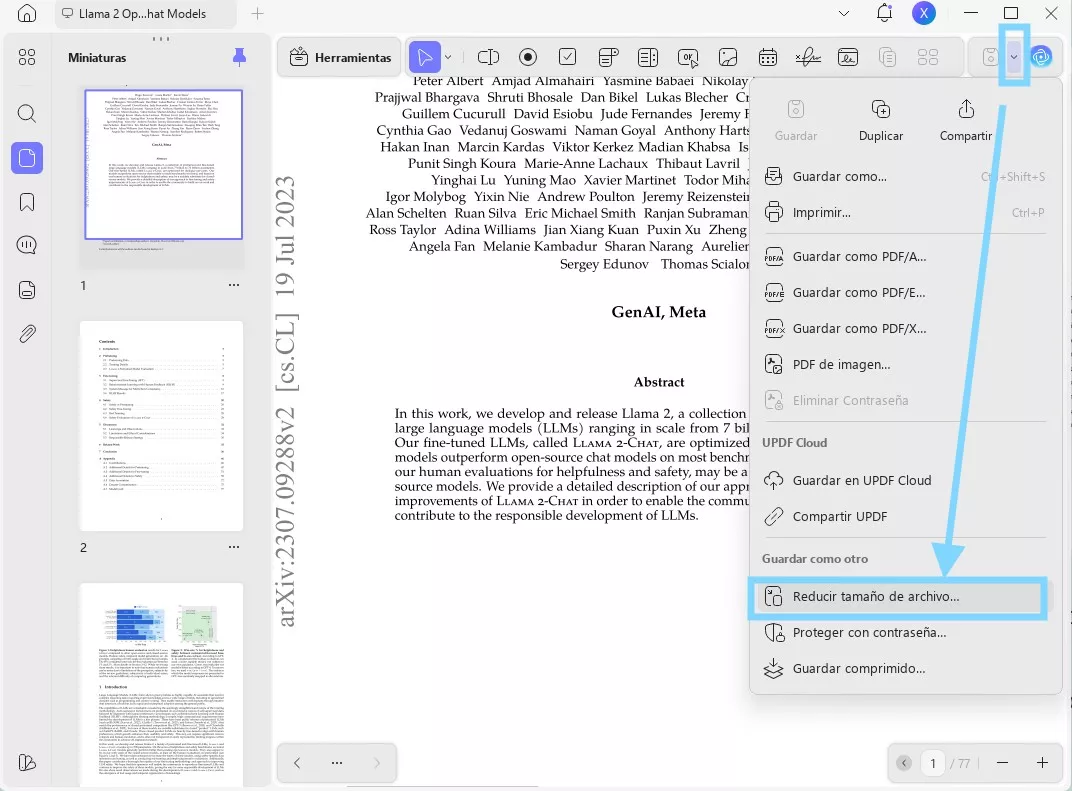Screen dimensions: 1072x791
Task: Open page 1 thumbnail options menu
Action: [234, 285]
